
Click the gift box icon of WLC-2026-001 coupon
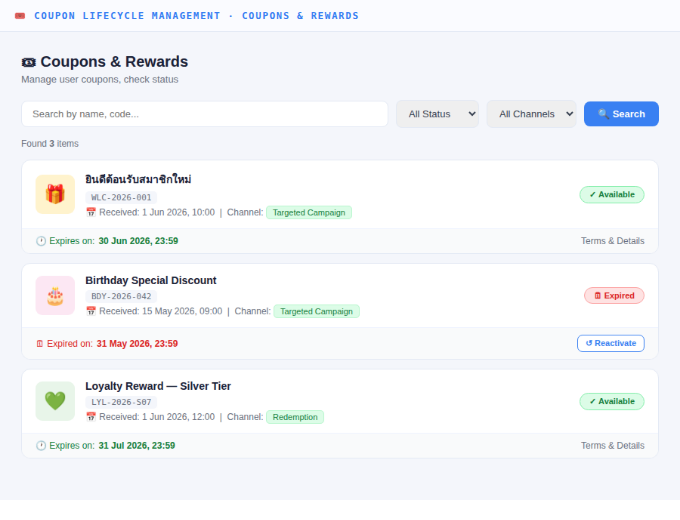click(x=55, y=194)
